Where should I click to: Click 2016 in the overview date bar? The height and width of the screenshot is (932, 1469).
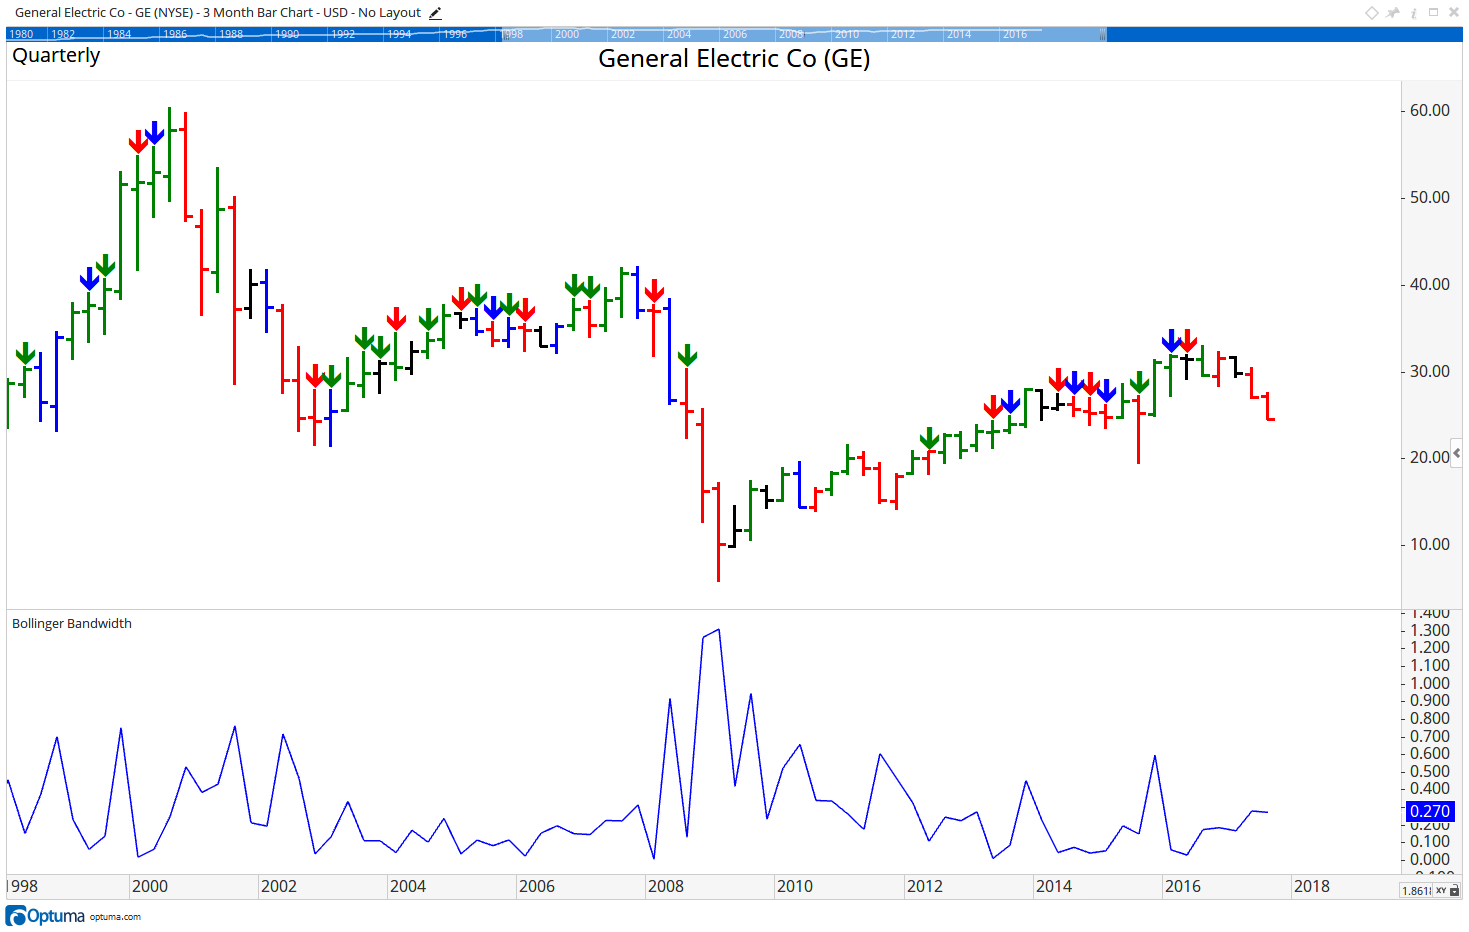point(1015,34)
